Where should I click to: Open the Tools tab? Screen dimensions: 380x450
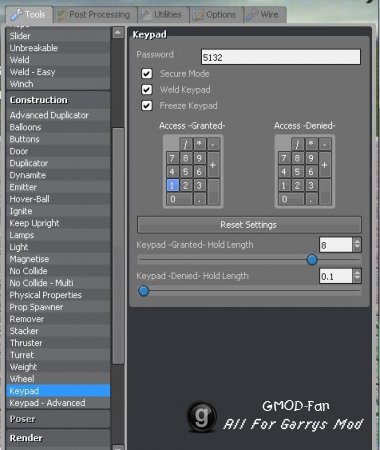(29, 15)
